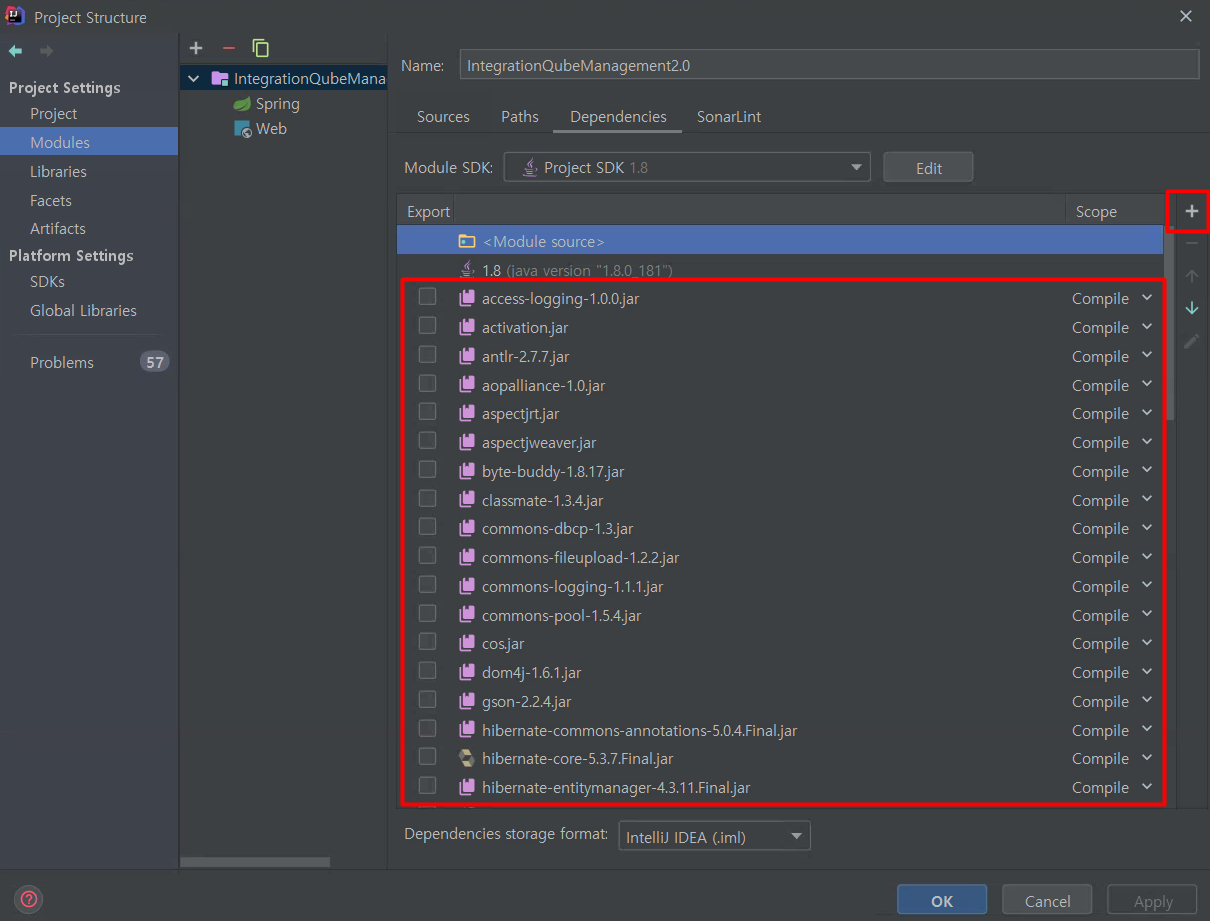Viewport: 1210px width, 921px height.
Task: Switch to the Paths tab
Action: pyautogui.click(x=520, y=117)
